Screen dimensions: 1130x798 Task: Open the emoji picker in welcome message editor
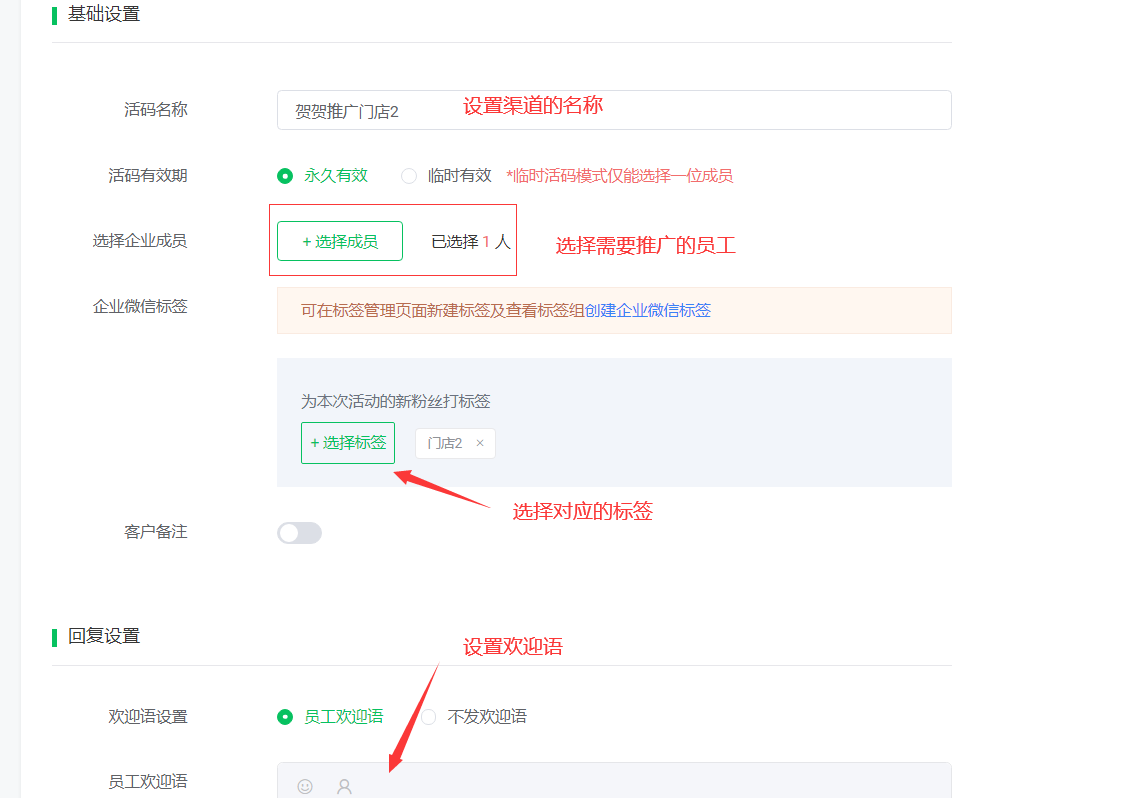click(305, 786)
